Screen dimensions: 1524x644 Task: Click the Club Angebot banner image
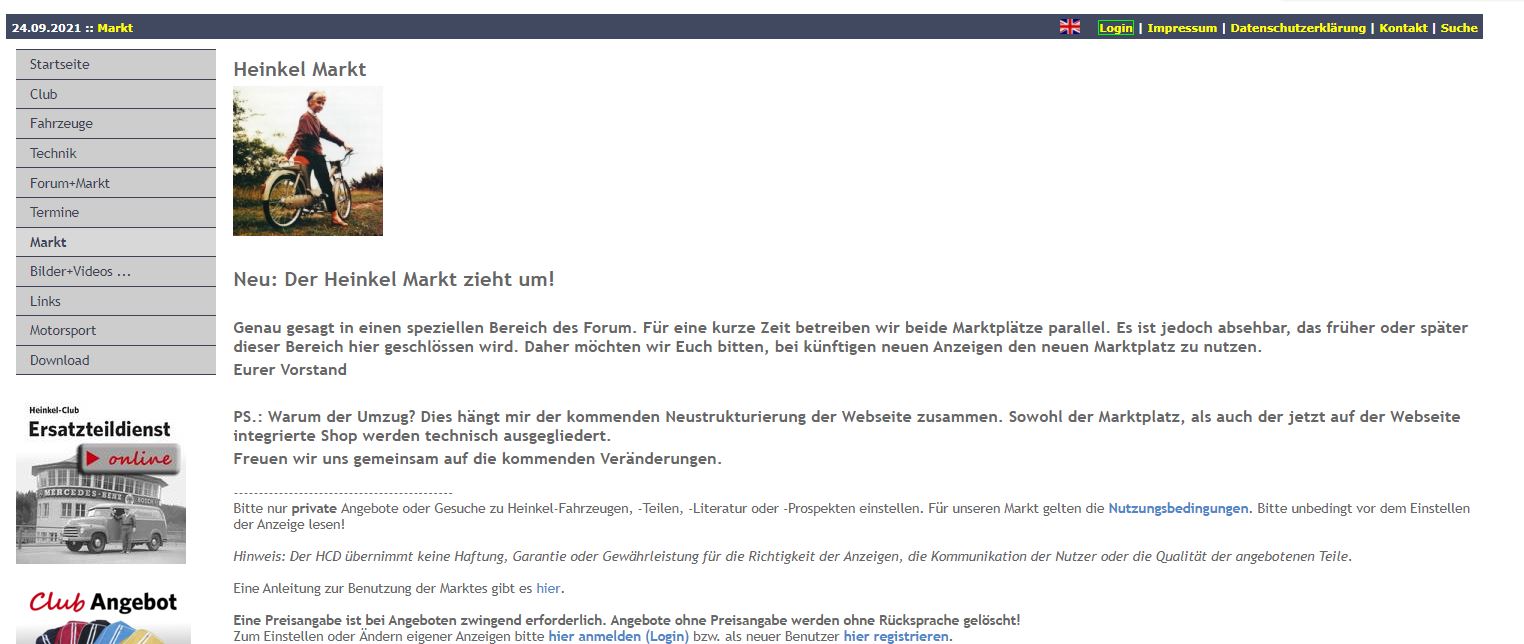pyautogui.click(x=103, y=615)
